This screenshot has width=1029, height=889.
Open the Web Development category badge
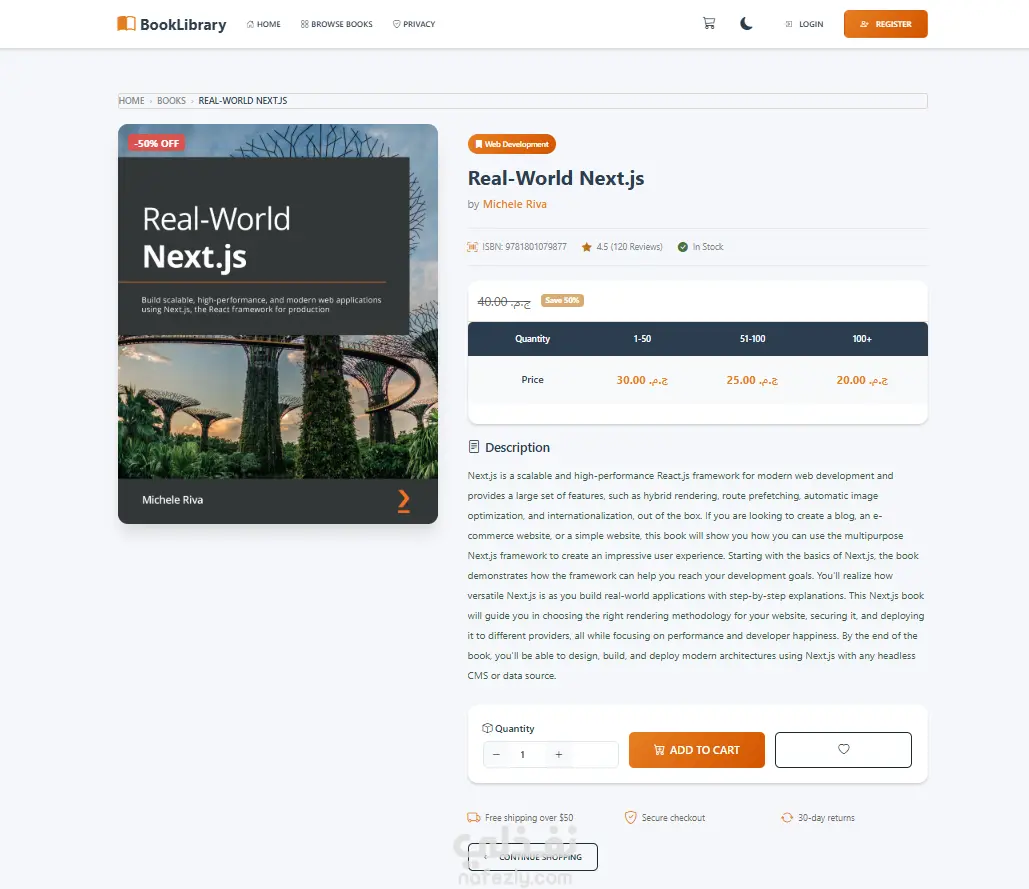(512, 144)
